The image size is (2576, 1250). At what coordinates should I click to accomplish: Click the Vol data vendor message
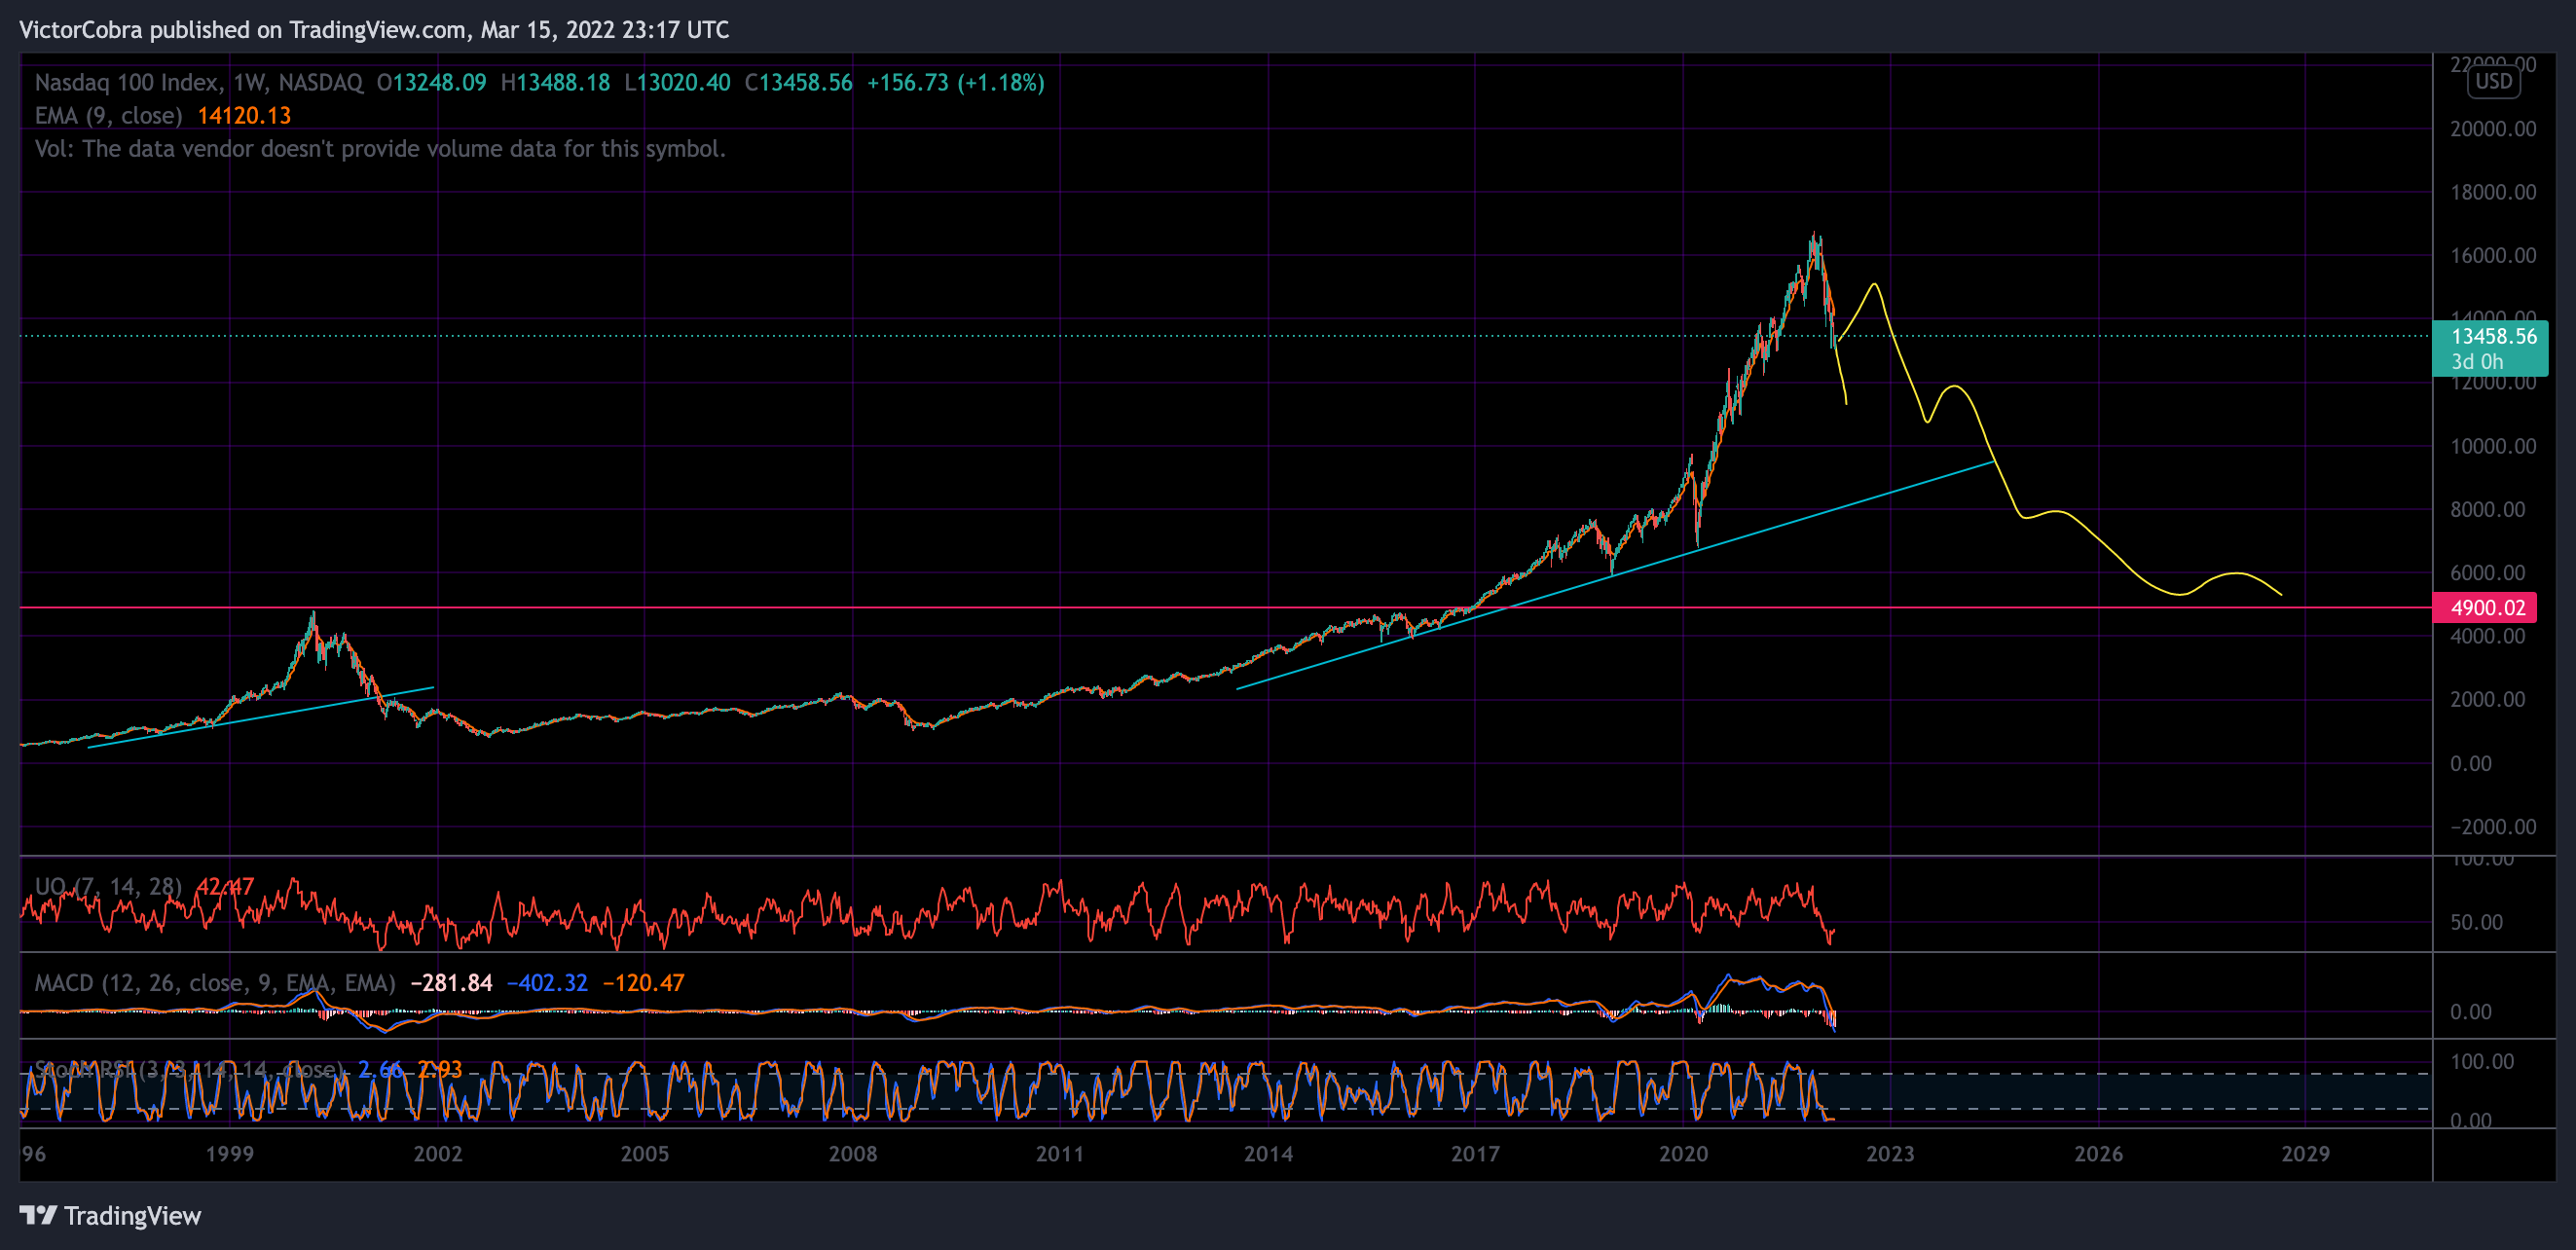click(x=380, y=149)
